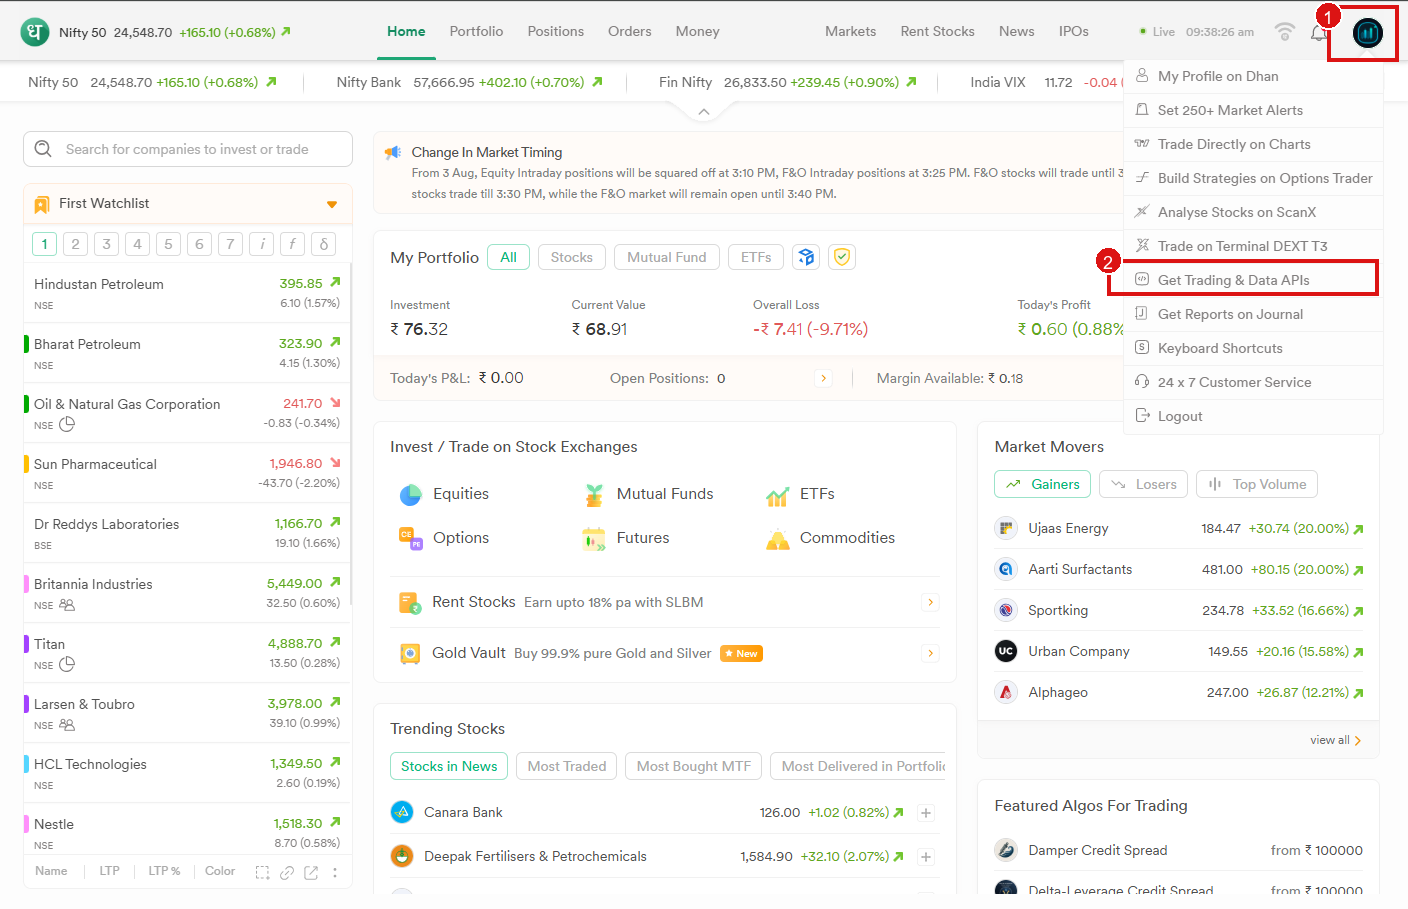Add Canara Bank with plus icon
The image size is (1408, 909).
926,813
